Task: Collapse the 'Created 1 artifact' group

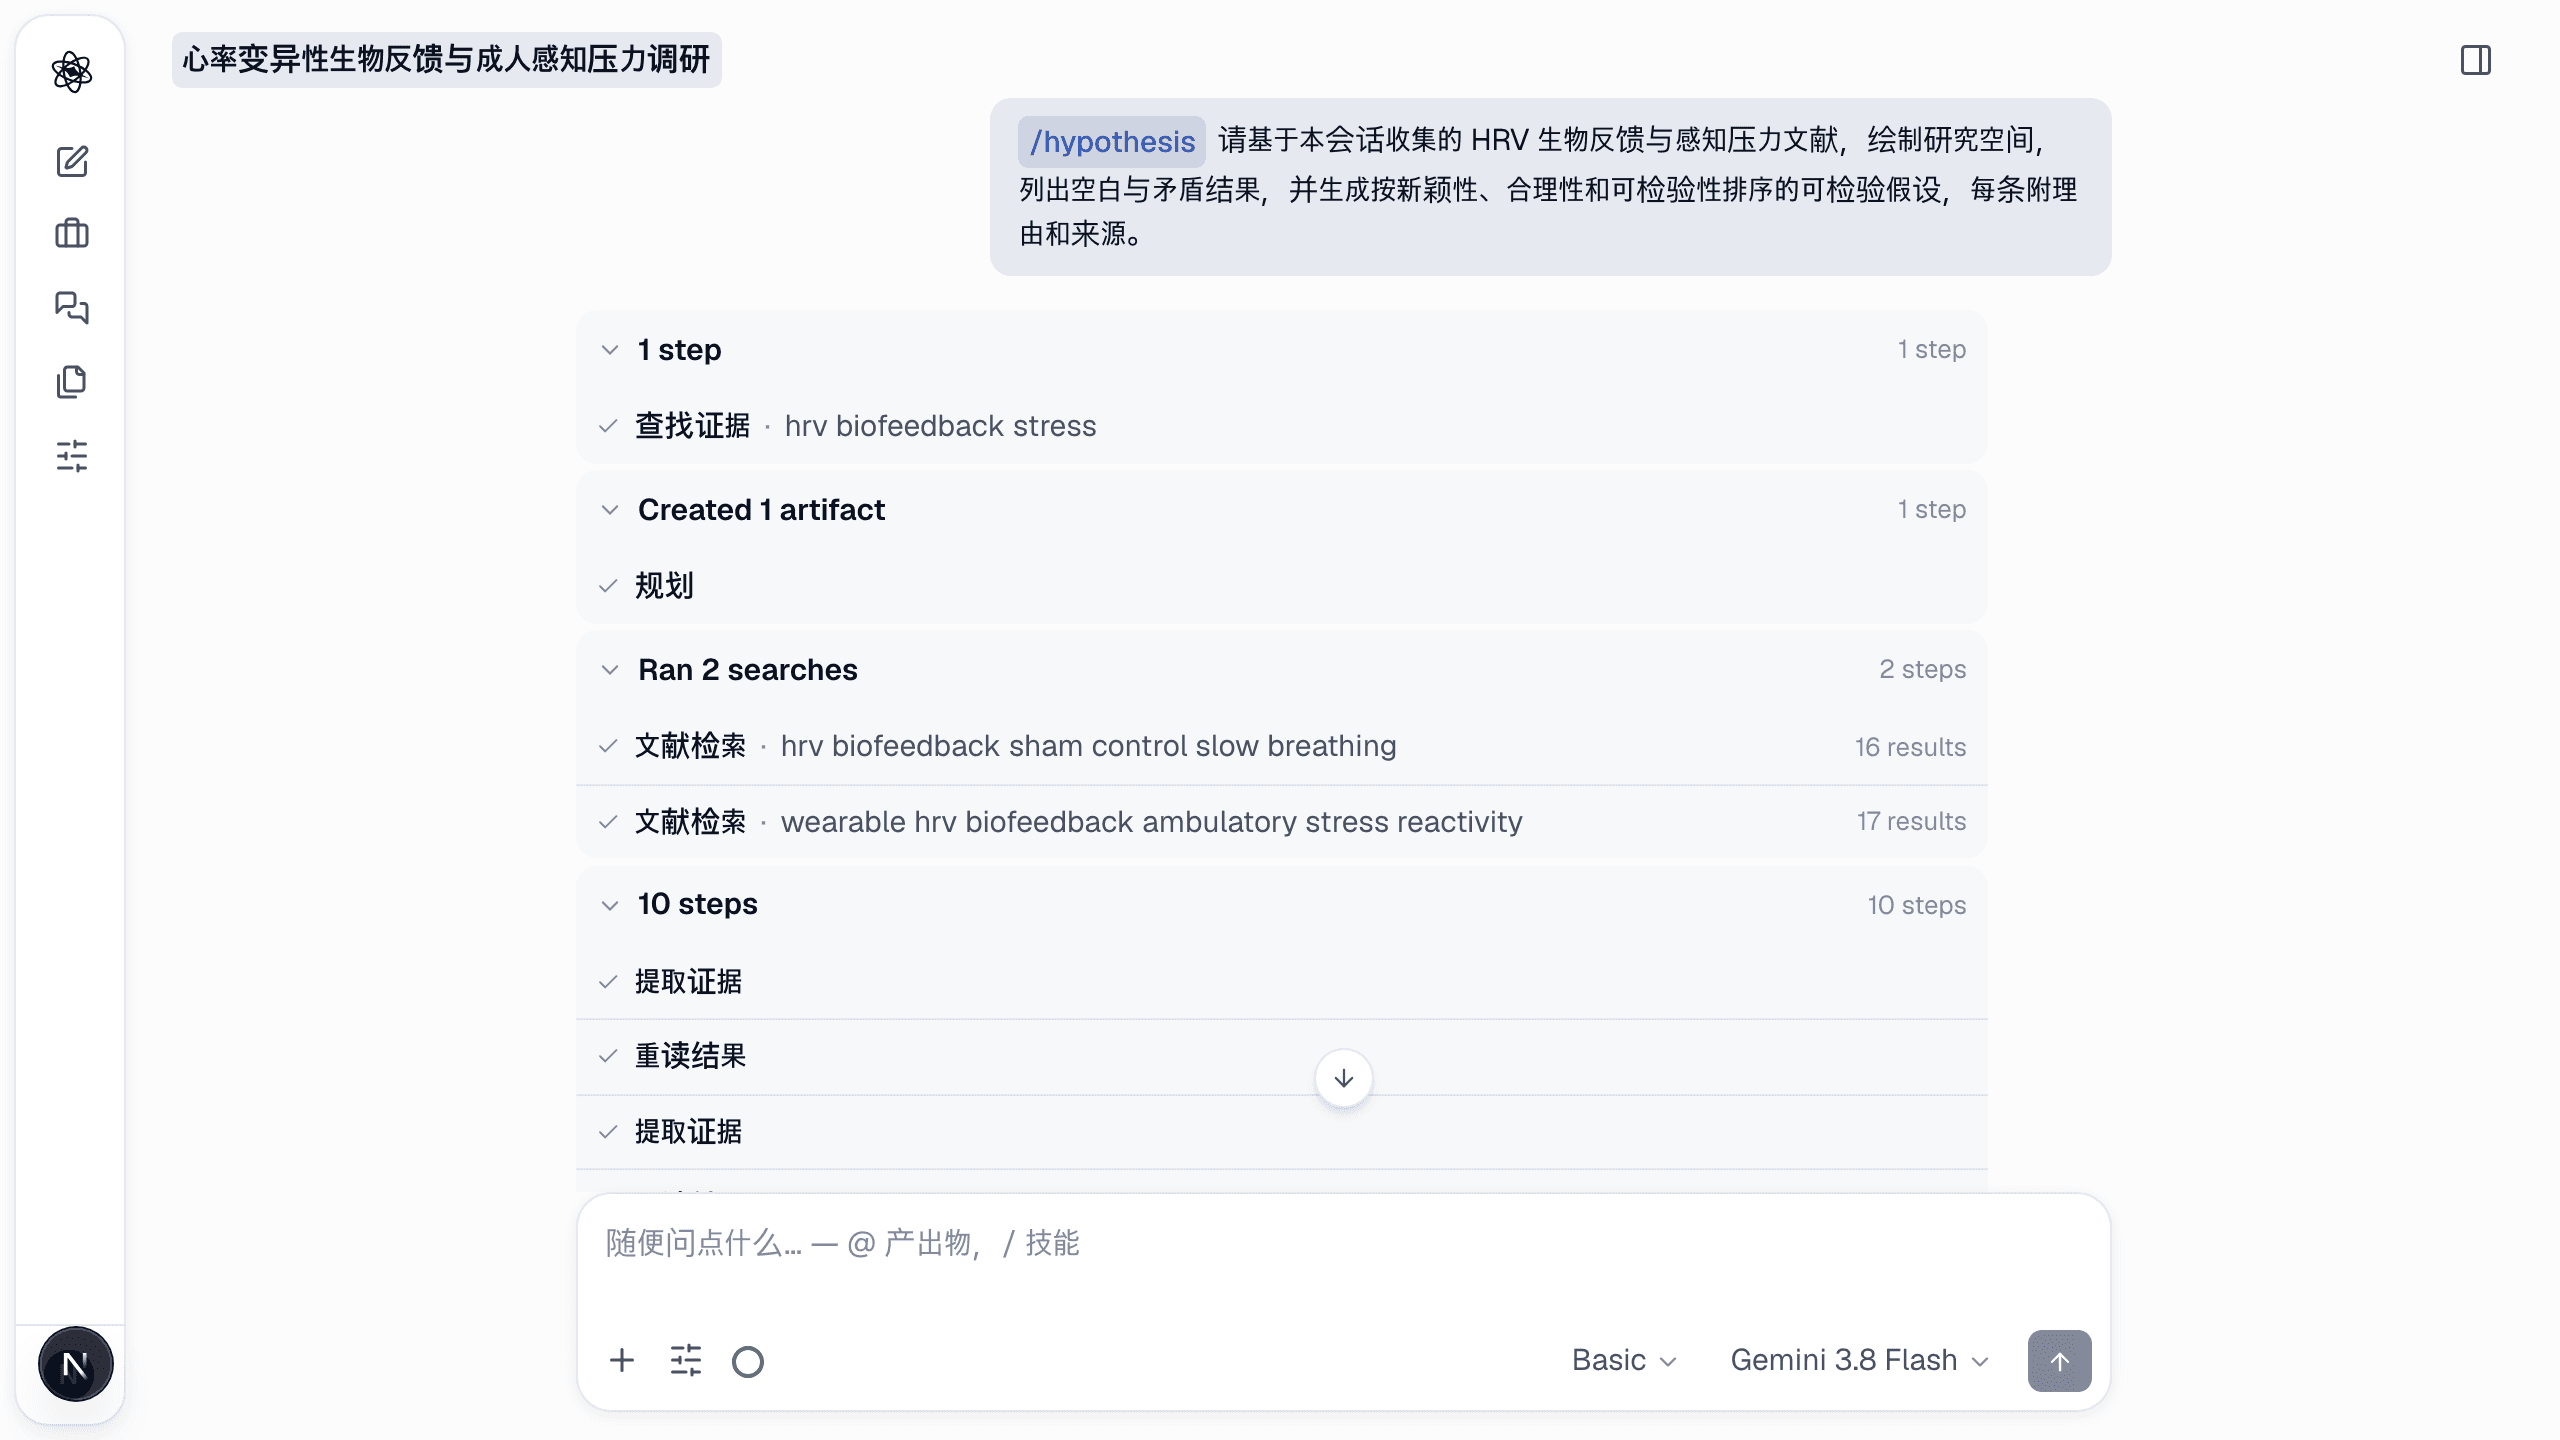Action: [610, 510]
